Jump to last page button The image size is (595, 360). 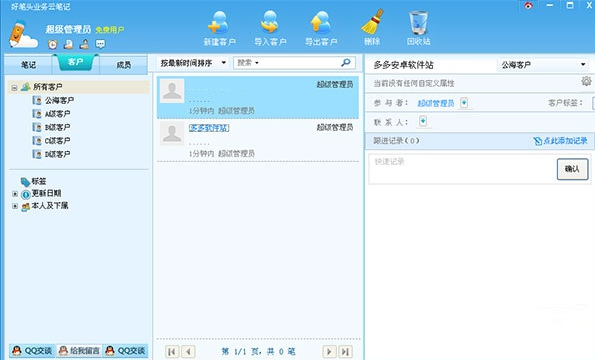(x=345, y=352)
